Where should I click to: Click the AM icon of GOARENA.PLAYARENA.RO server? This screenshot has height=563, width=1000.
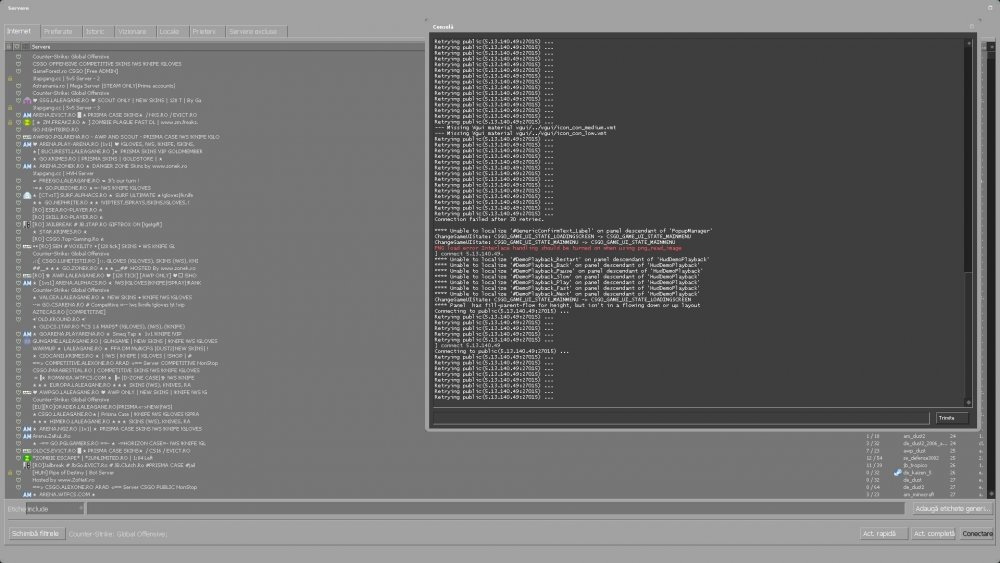27,334
